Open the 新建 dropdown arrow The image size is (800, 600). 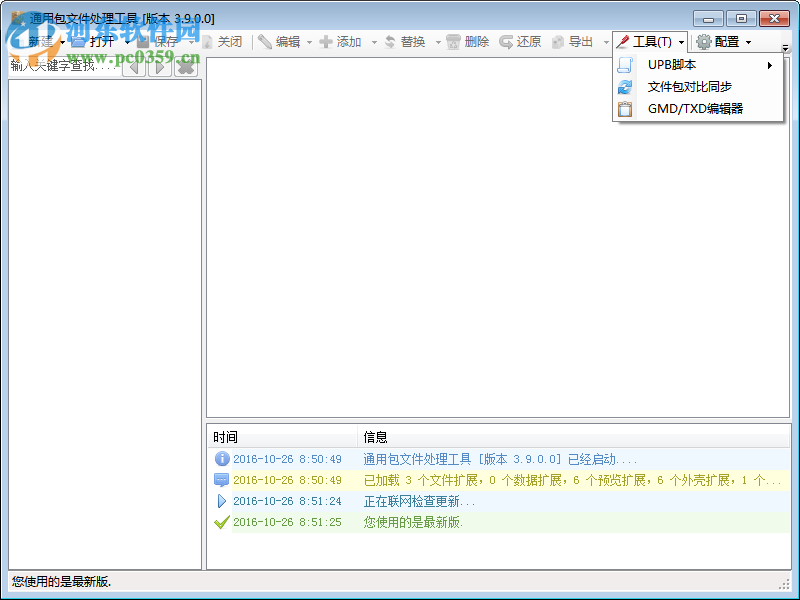[60, 42]
